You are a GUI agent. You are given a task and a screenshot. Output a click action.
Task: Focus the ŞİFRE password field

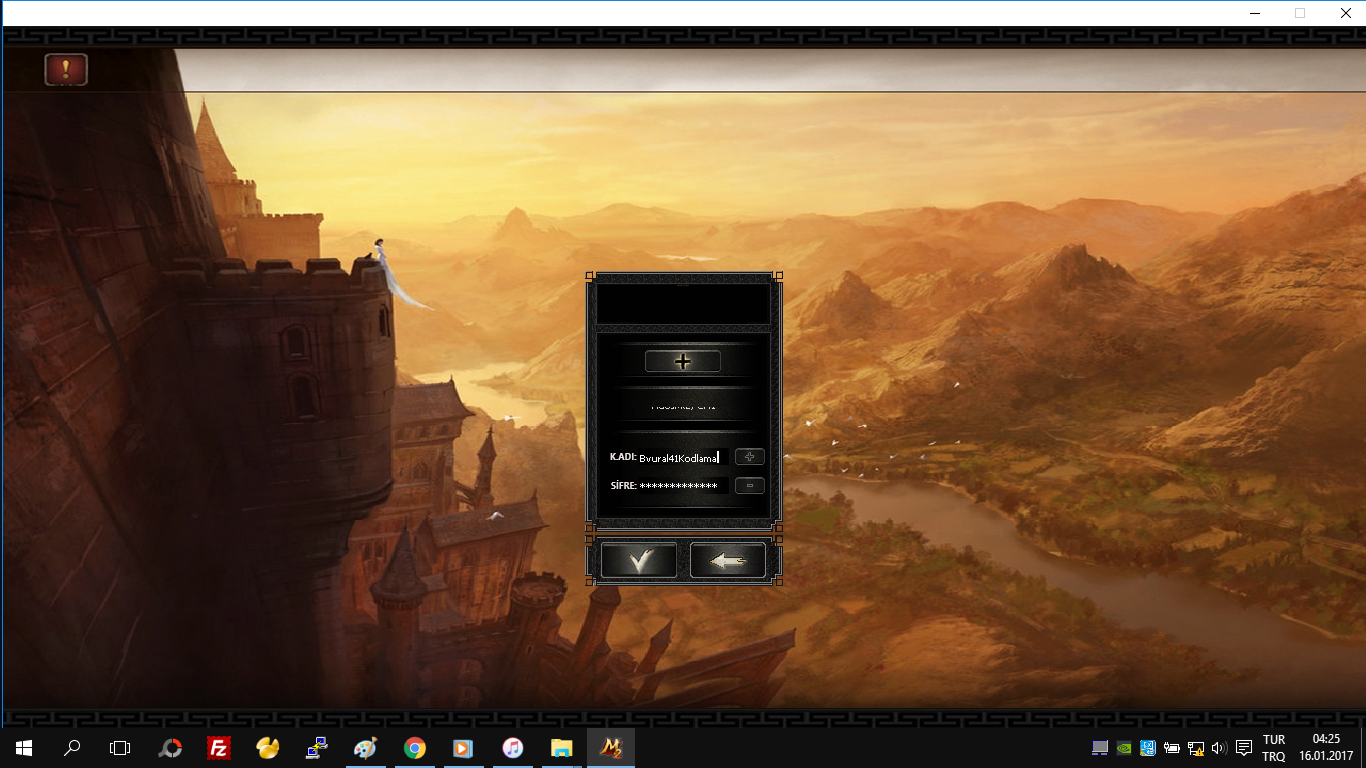(682, 486)
